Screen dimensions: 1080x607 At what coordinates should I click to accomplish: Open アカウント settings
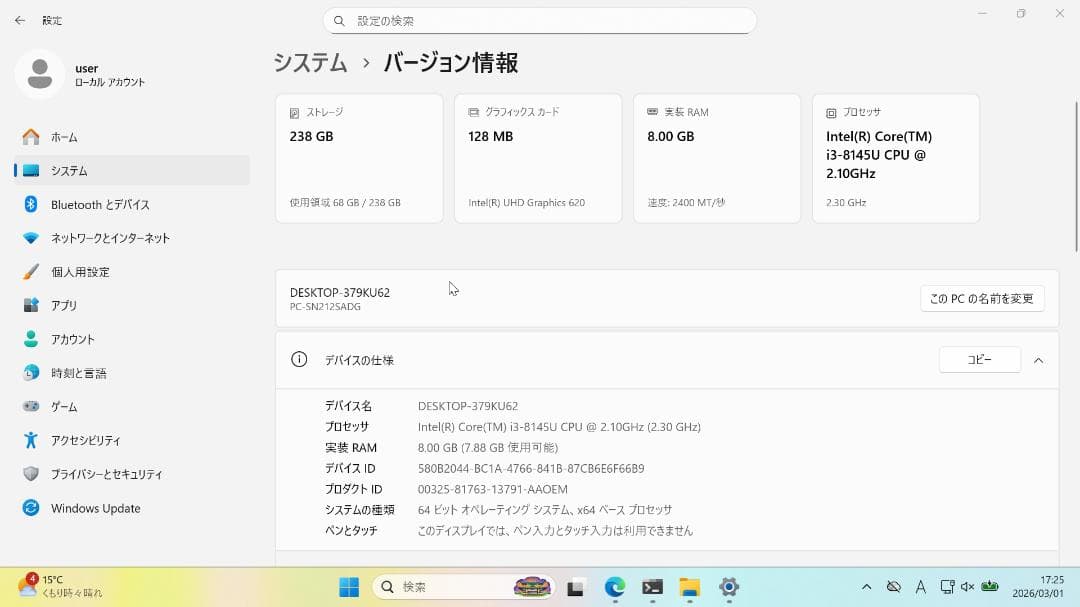click(132, 339)
